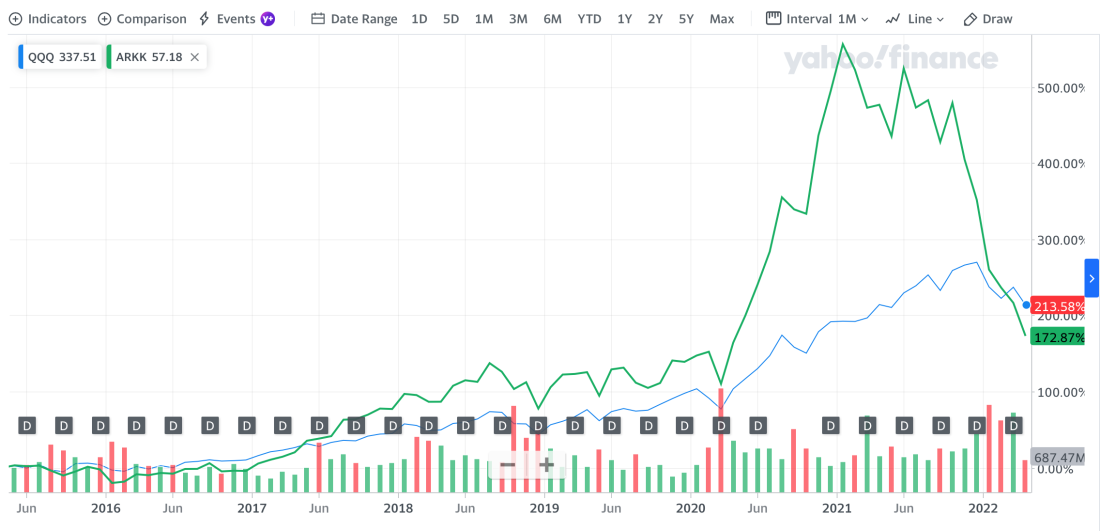Select the 6M range
Viewport: 1100px width, 531px height.
click(x=552, y=19)
